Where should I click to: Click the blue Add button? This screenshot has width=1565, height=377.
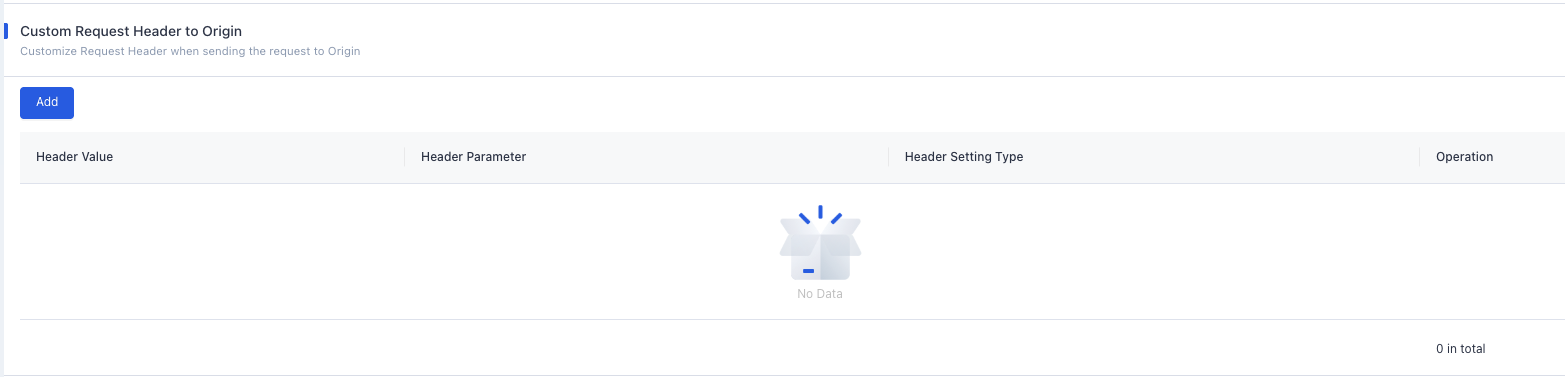[47, 103]
